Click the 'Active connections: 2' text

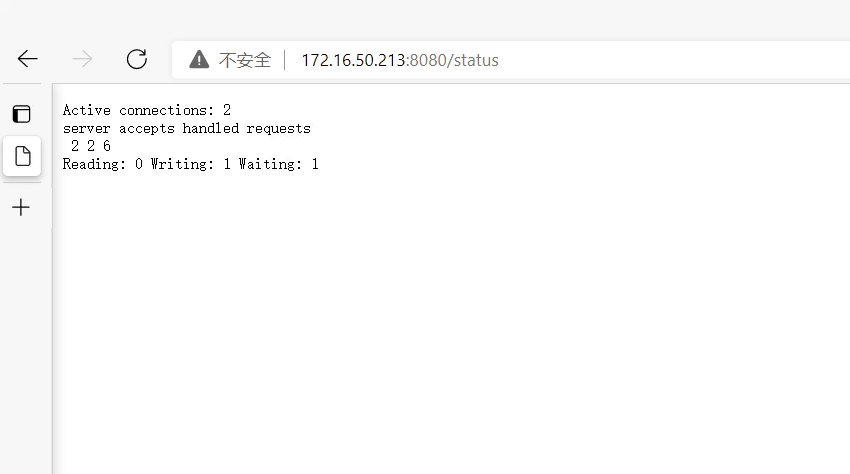point(147,110)
